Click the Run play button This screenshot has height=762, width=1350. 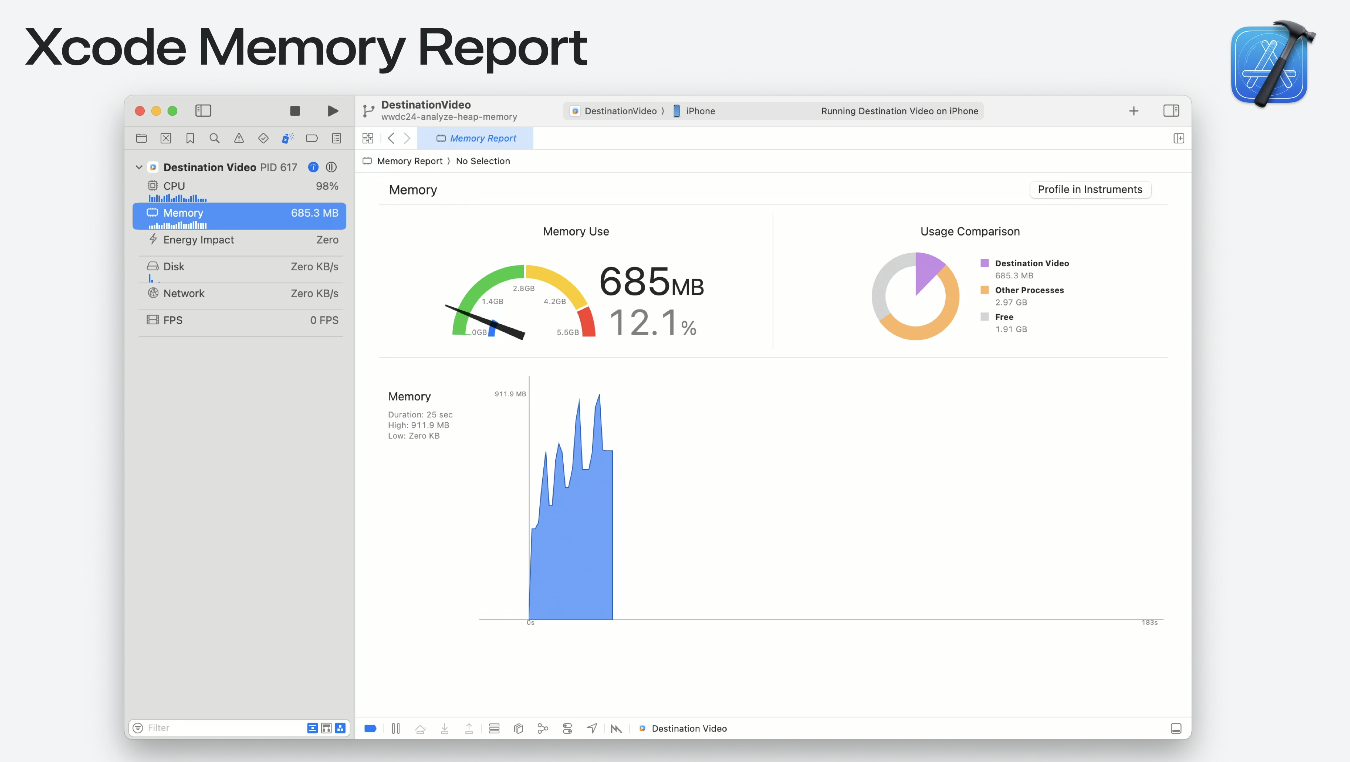click(x=333, y=111)
